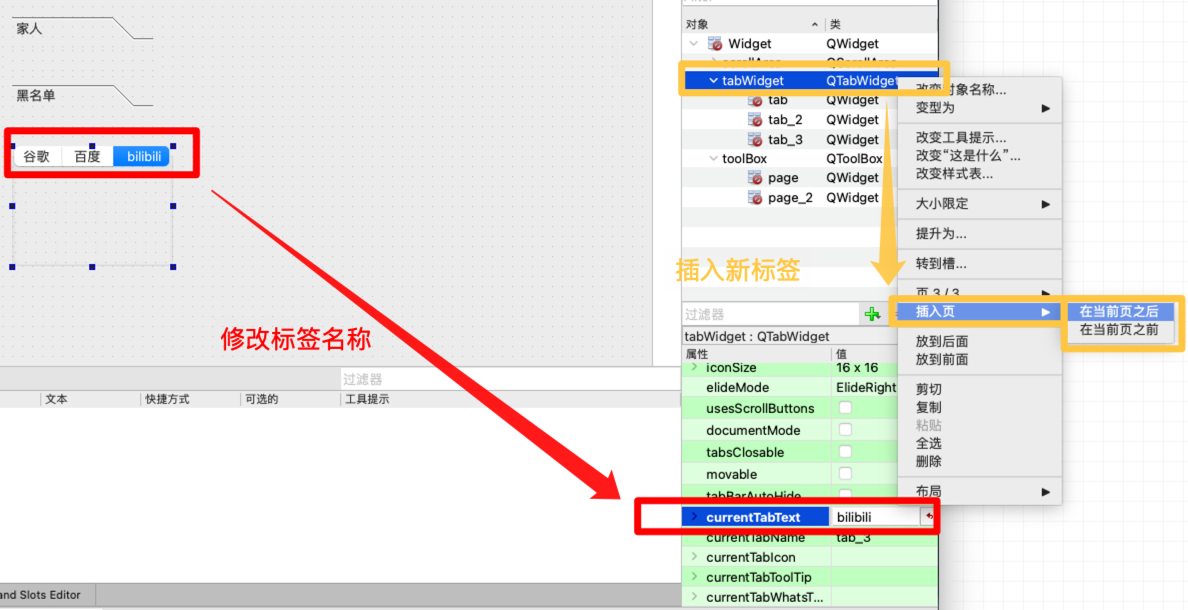The width and height of the screenshot is (1188, 610).
Task: Click the elideMode value ElideRight
Action: [x=866, y=387]
